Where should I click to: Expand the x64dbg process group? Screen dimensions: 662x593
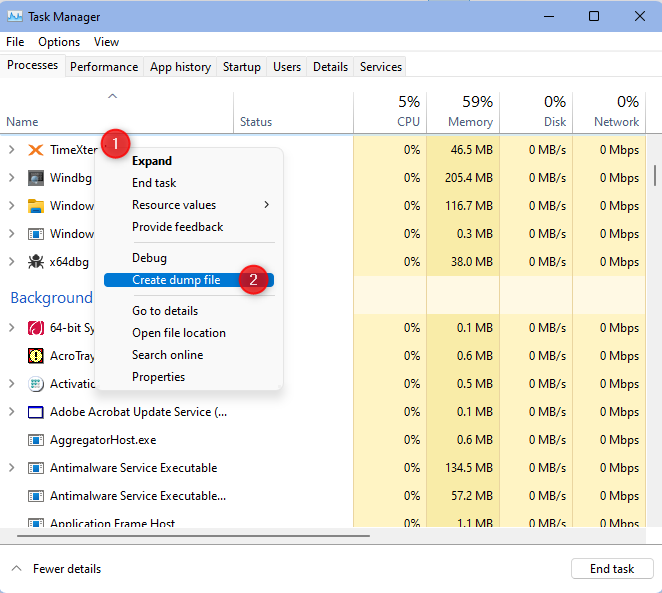pyautogui.click(x=12, y=262)
